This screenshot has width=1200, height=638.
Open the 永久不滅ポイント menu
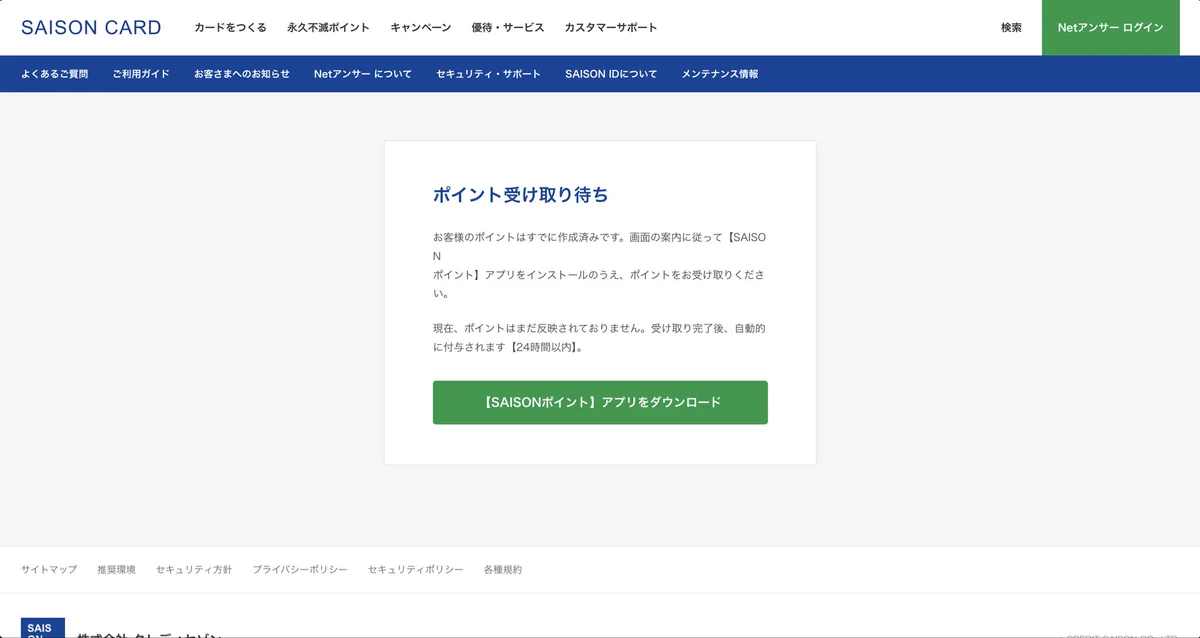tap(328, 28)
